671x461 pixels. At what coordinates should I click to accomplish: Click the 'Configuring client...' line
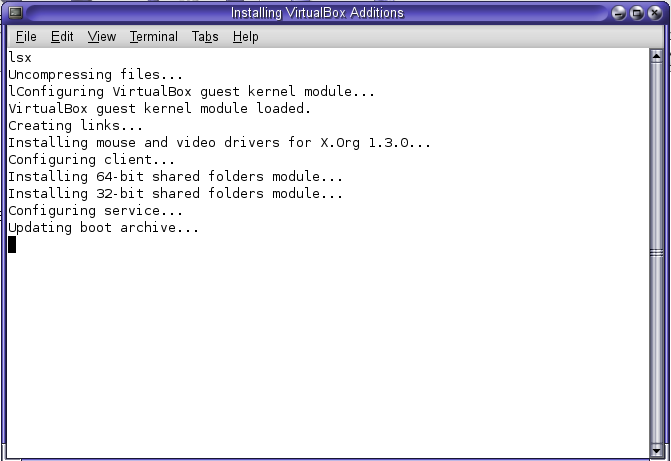click(x=91, y=160)
